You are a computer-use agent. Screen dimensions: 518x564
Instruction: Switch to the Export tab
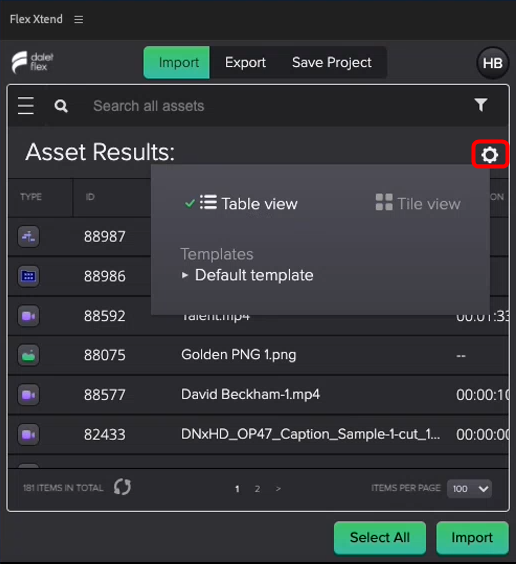point(245,63)
